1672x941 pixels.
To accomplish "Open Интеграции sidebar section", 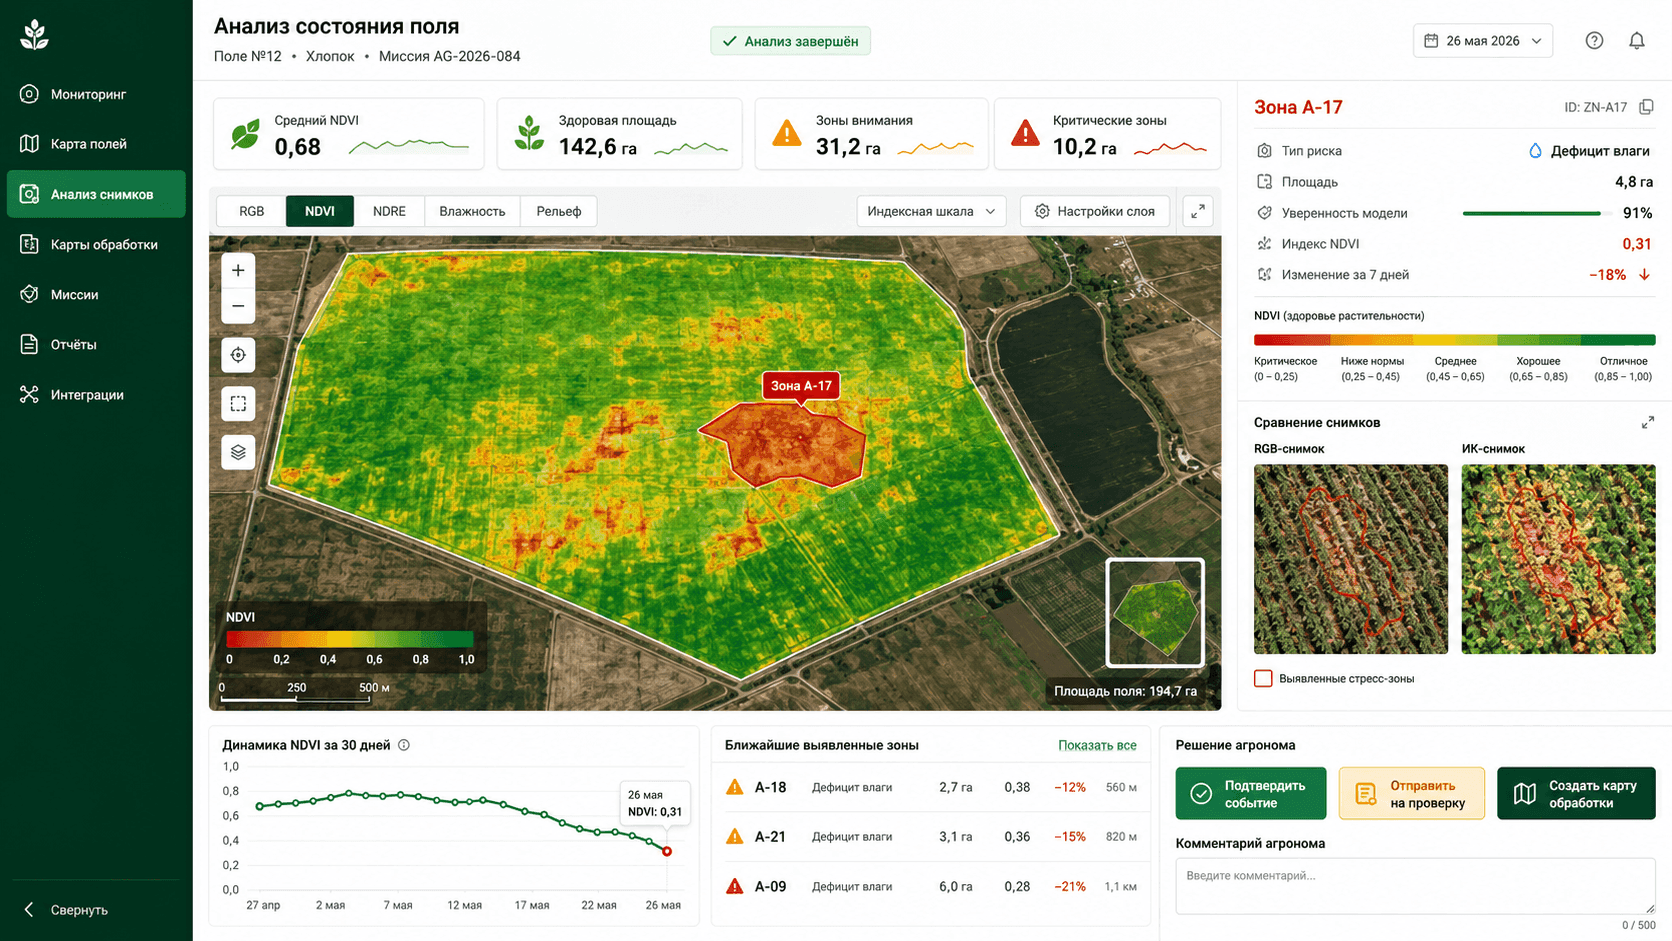I will coord(96,394).
